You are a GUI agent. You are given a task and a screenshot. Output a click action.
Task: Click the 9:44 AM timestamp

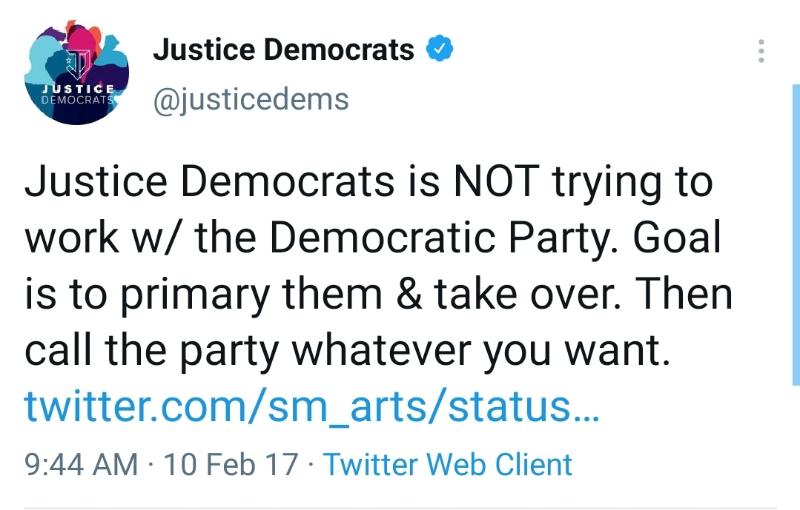pyautogui.click(x=82, y=465)
